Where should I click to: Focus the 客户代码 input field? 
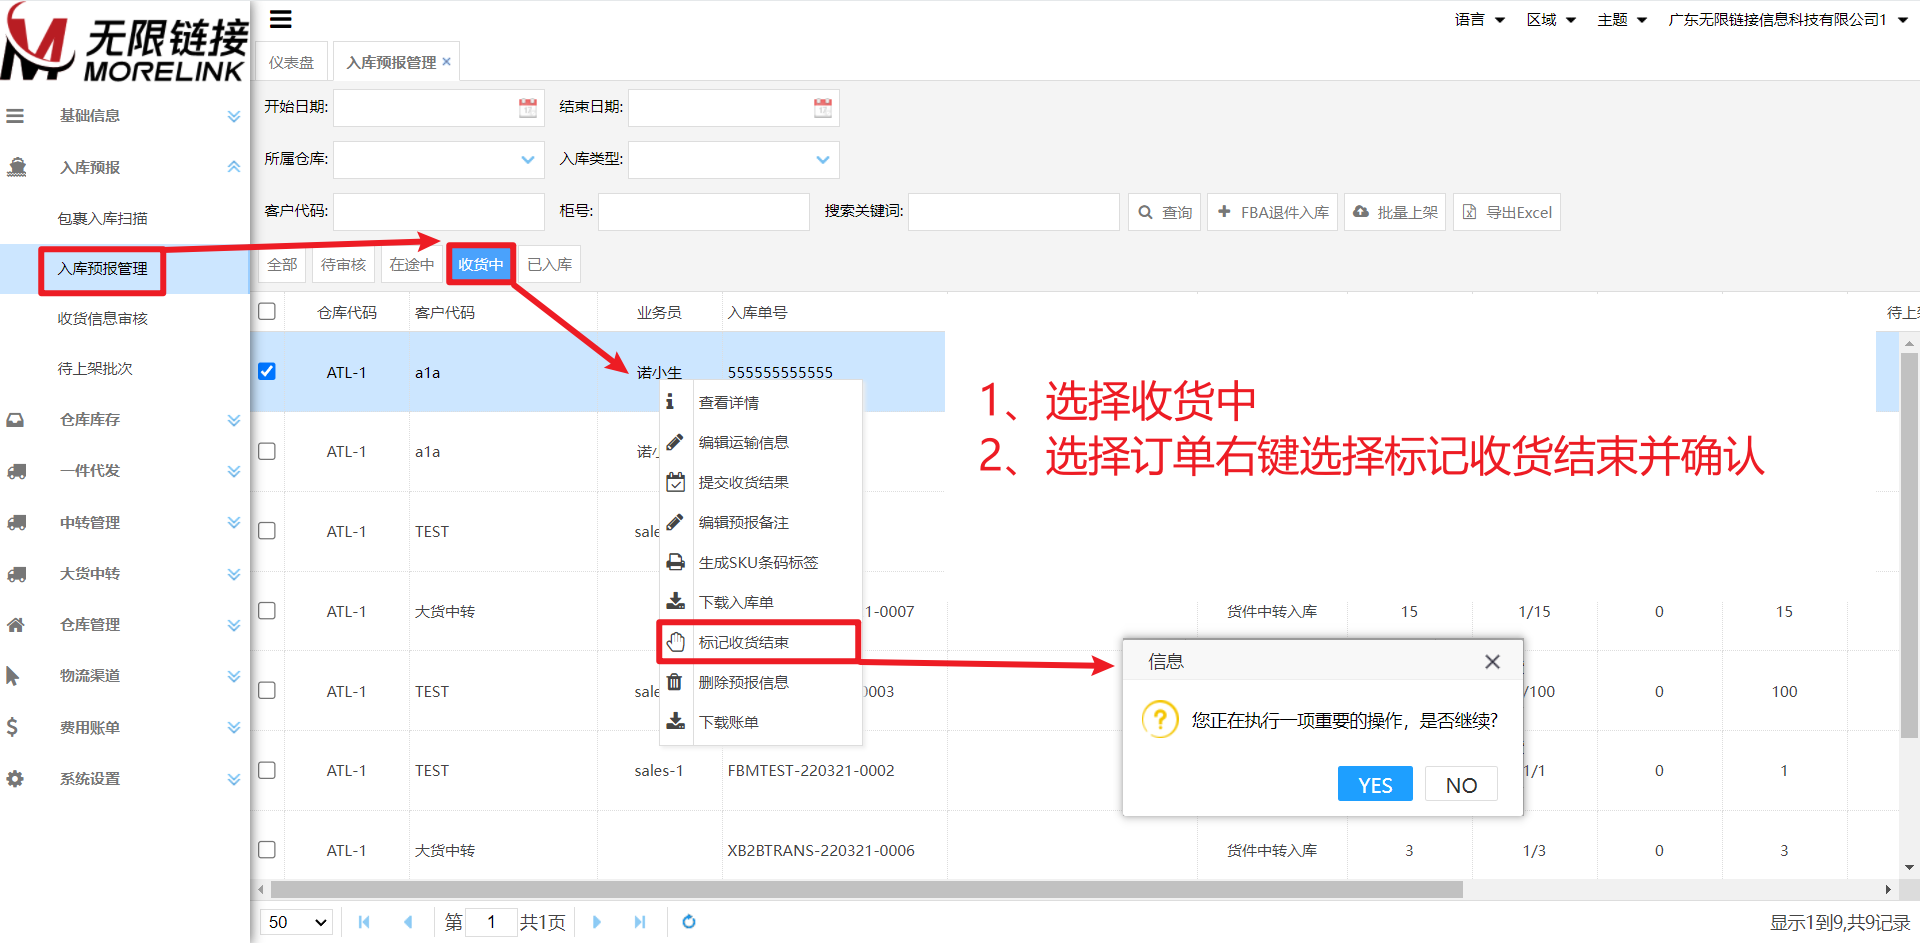[439, 212]
